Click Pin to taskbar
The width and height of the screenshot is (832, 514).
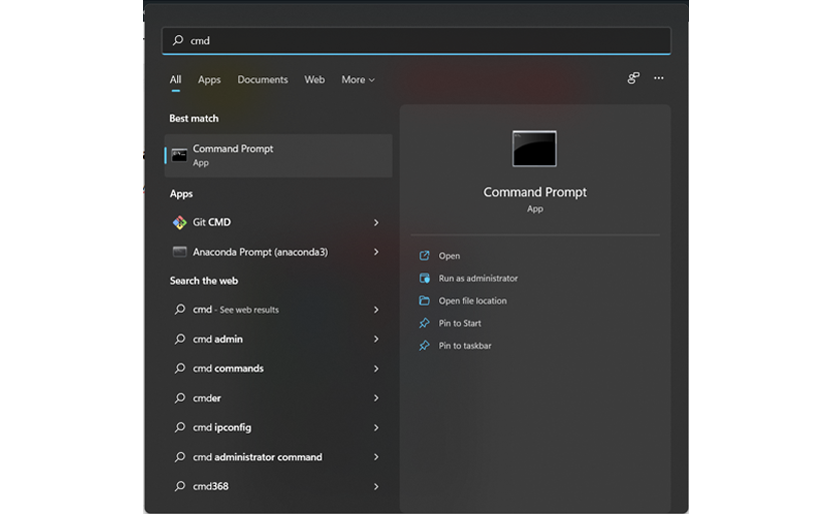465,346
